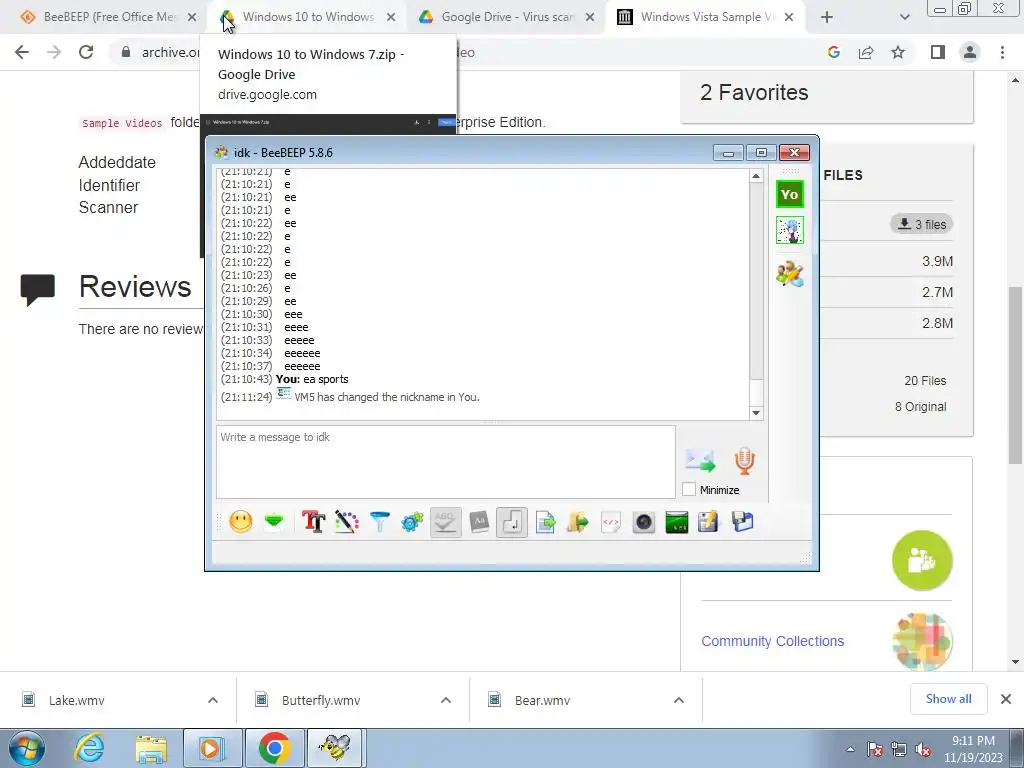
Task: Click the 3 files download button
Action: coord(921,224)
